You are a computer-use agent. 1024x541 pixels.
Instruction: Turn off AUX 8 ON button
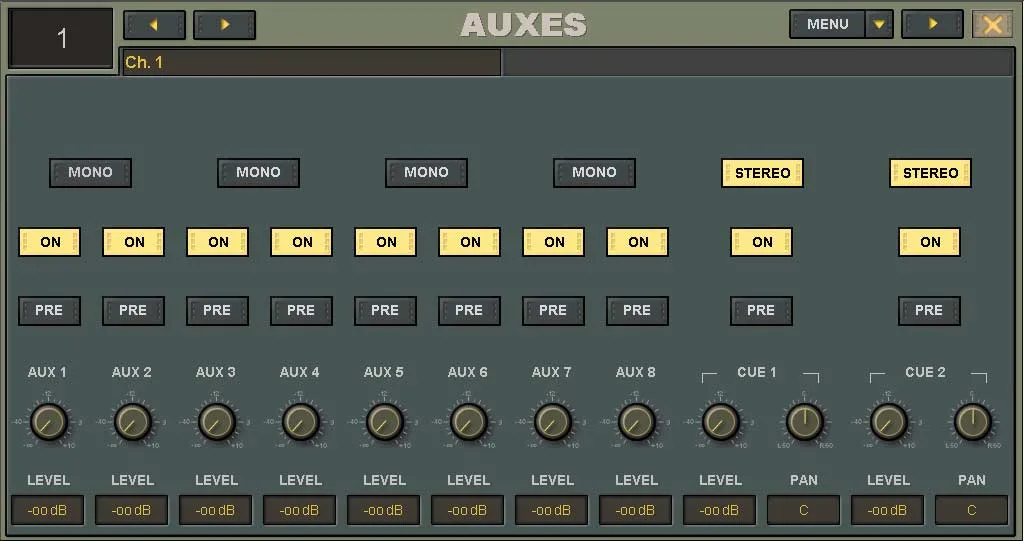[637, 242]
